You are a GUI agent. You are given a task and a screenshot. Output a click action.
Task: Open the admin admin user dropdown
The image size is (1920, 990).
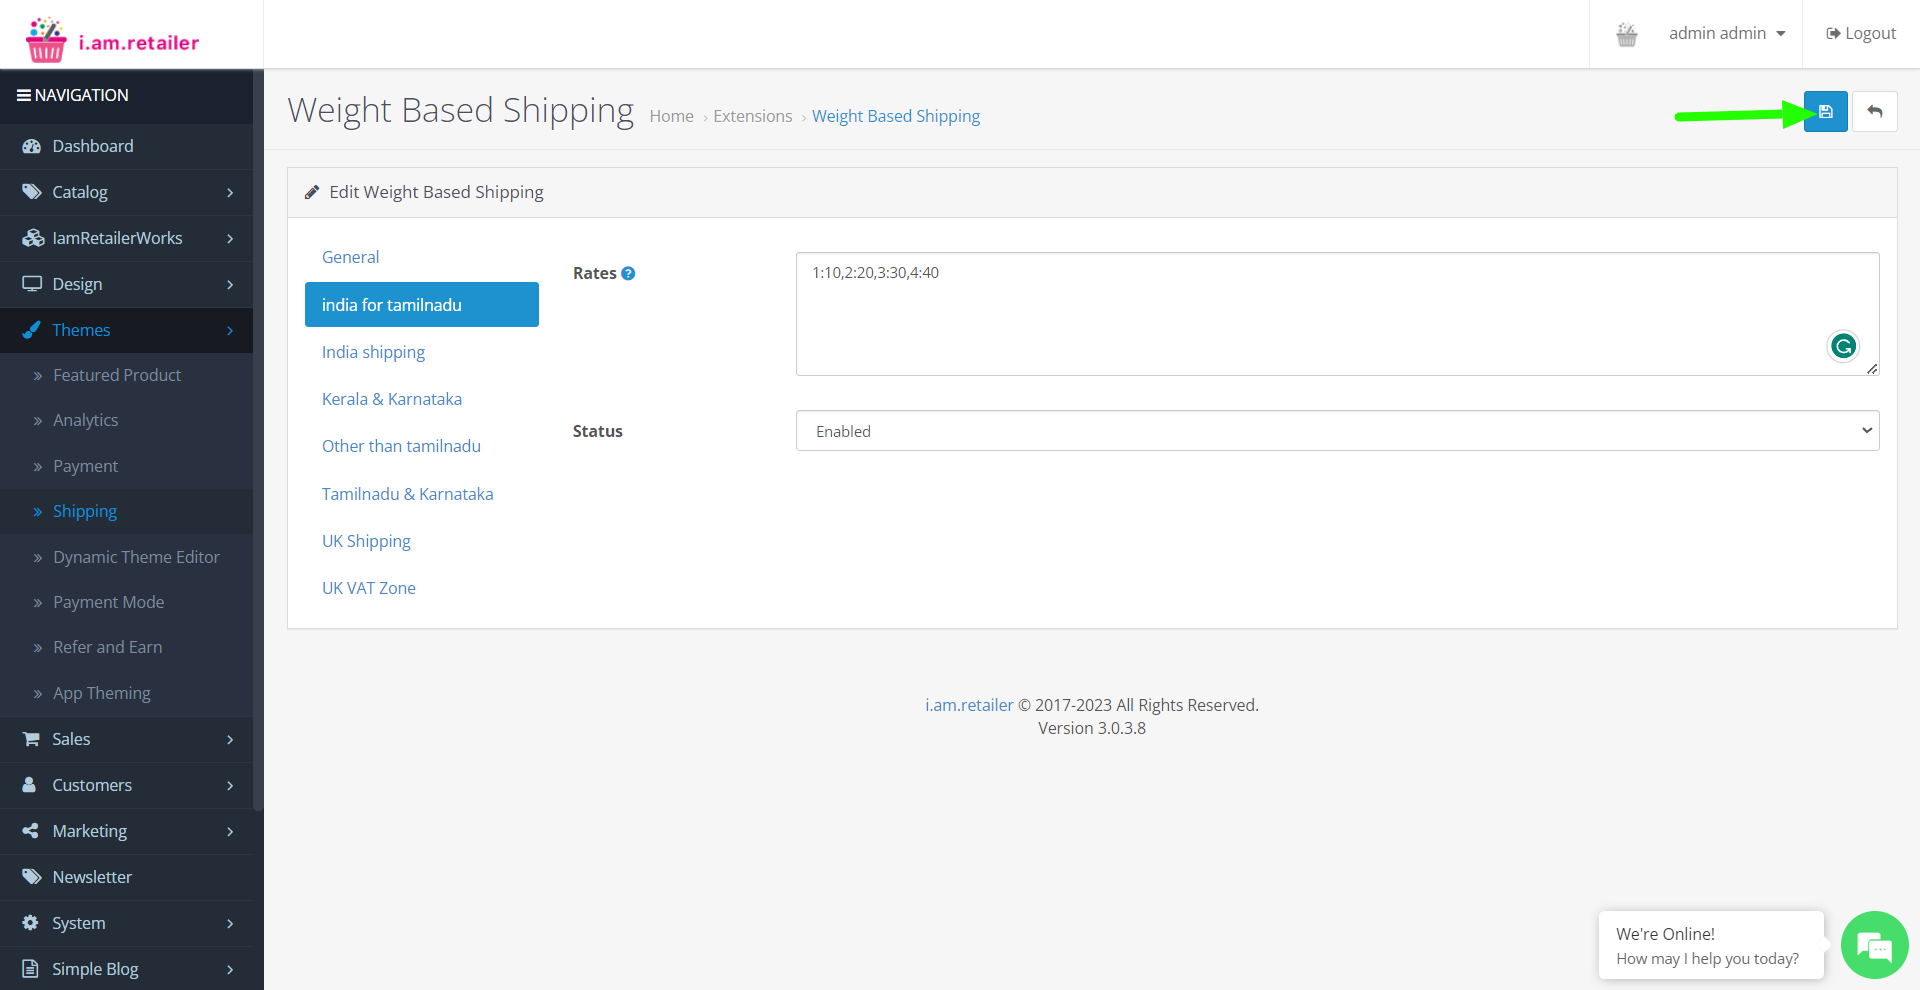pos(1727,34)
